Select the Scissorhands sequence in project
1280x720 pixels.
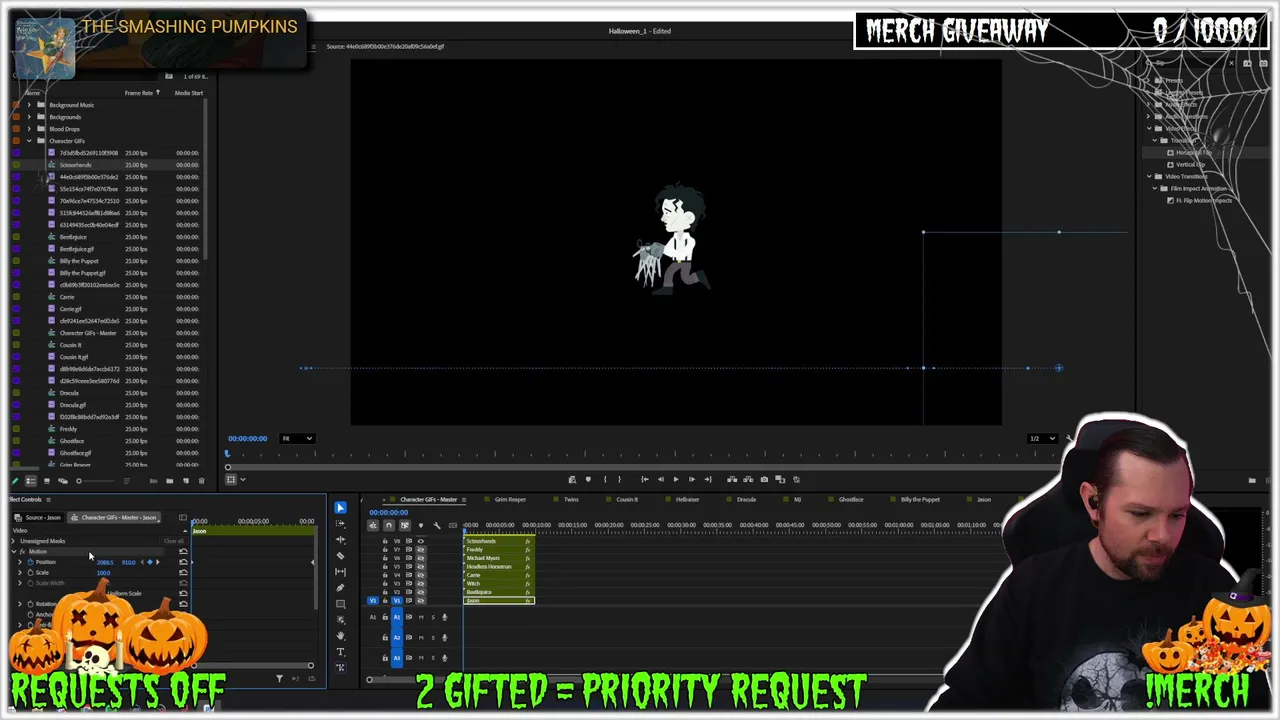coord(75,165)
